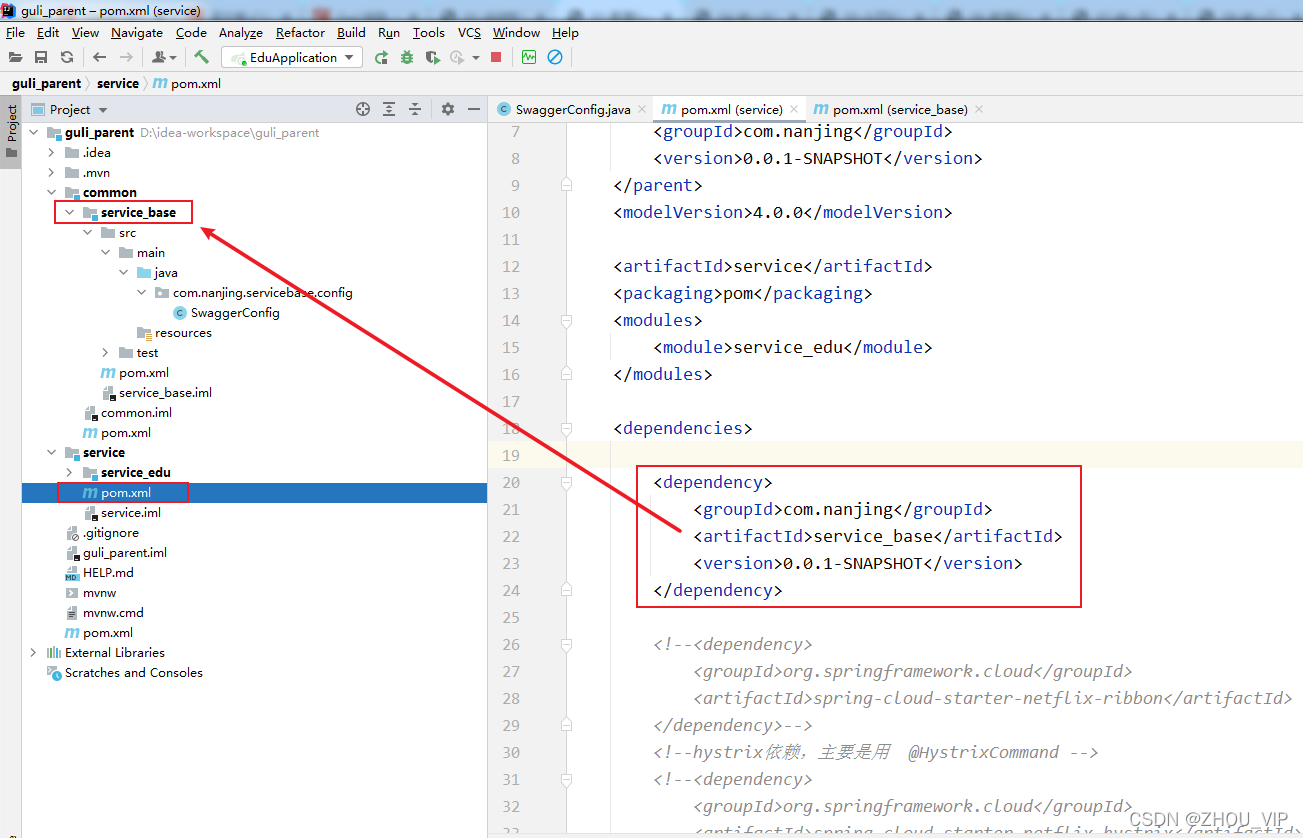
Task: Navigate forward with the right arrow icon
Action: click(x=126, y=58)
